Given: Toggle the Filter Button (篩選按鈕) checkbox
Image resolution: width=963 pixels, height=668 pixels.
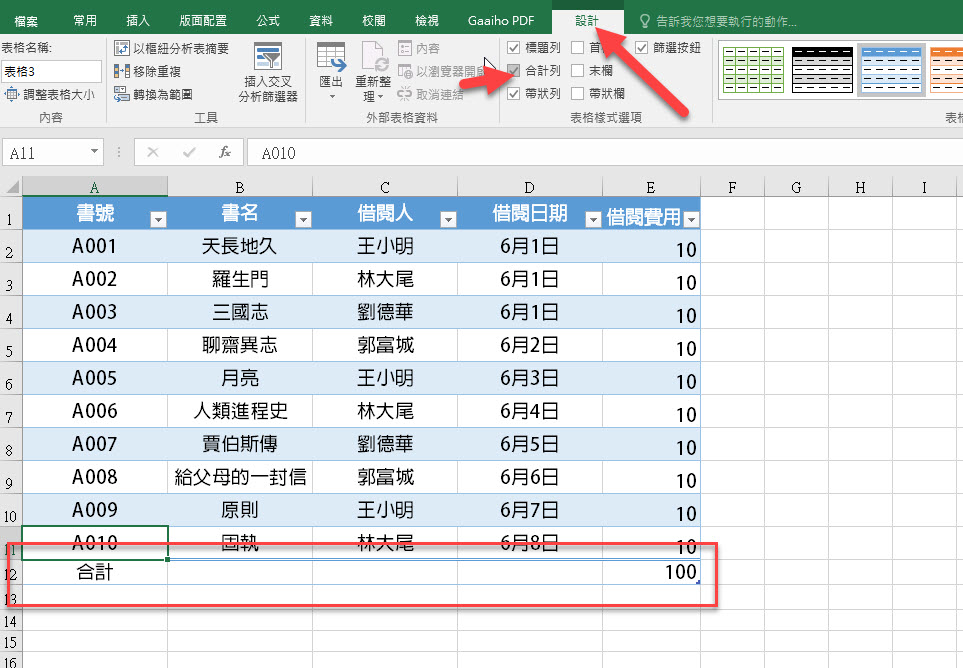Looking at the screenshot, I should click(x=642, y=48).
